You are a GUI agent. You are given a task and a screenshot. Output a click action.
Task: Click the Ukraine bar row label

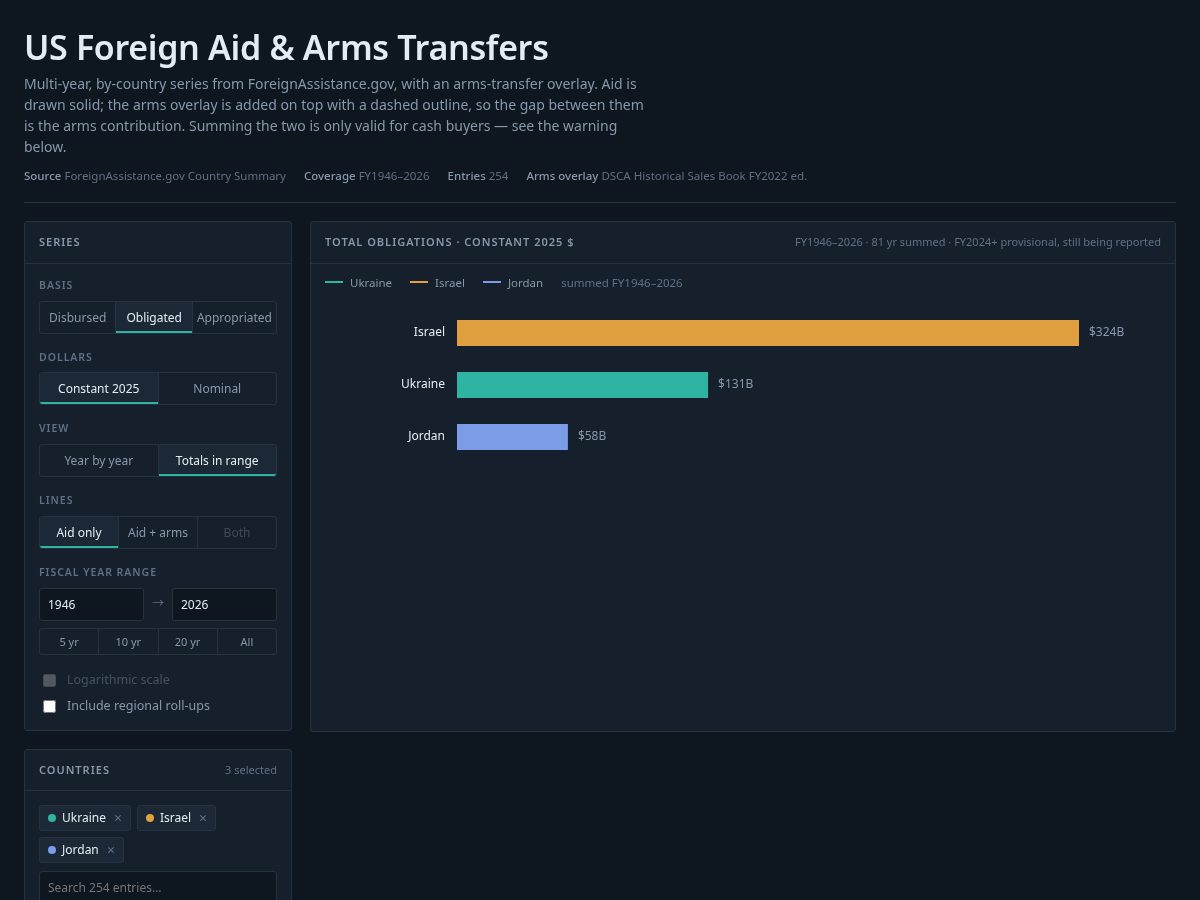pyautogui.click(x=423, y=384)
